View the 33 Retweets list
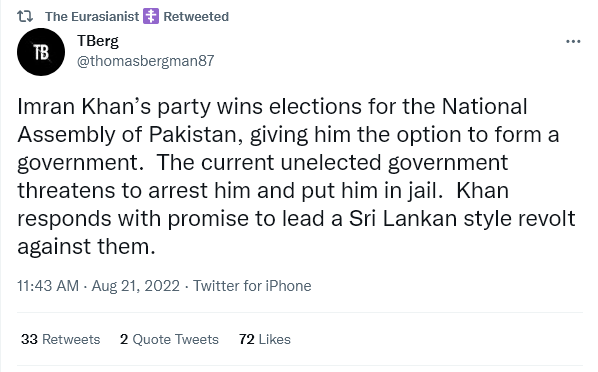 [61, 339]
